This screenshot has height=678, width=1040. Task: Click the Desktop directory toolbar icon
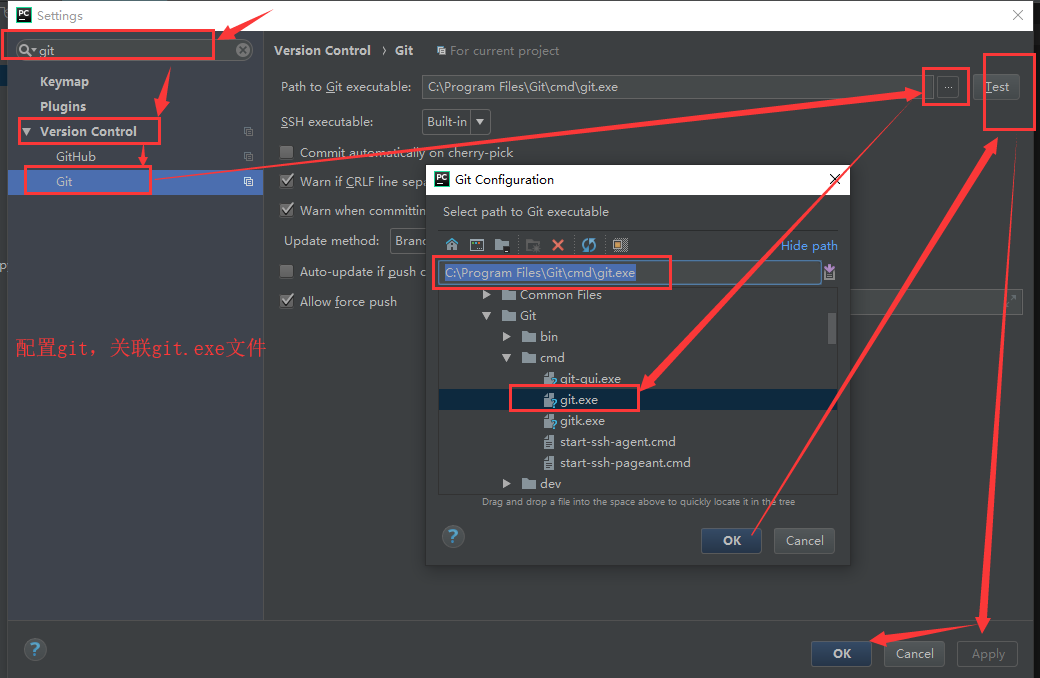click(x=477, y=245)
